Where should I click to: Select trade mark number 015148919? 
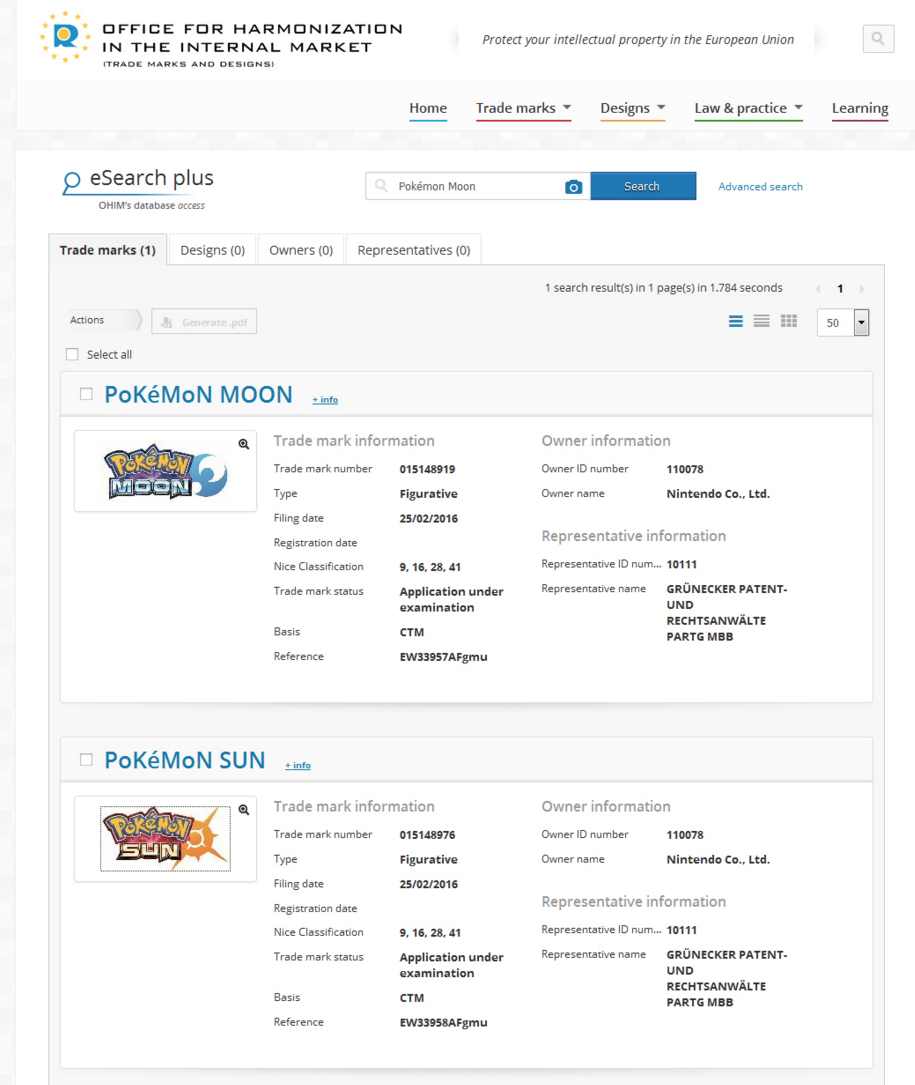pyautogui.click(x=427, y=469)
